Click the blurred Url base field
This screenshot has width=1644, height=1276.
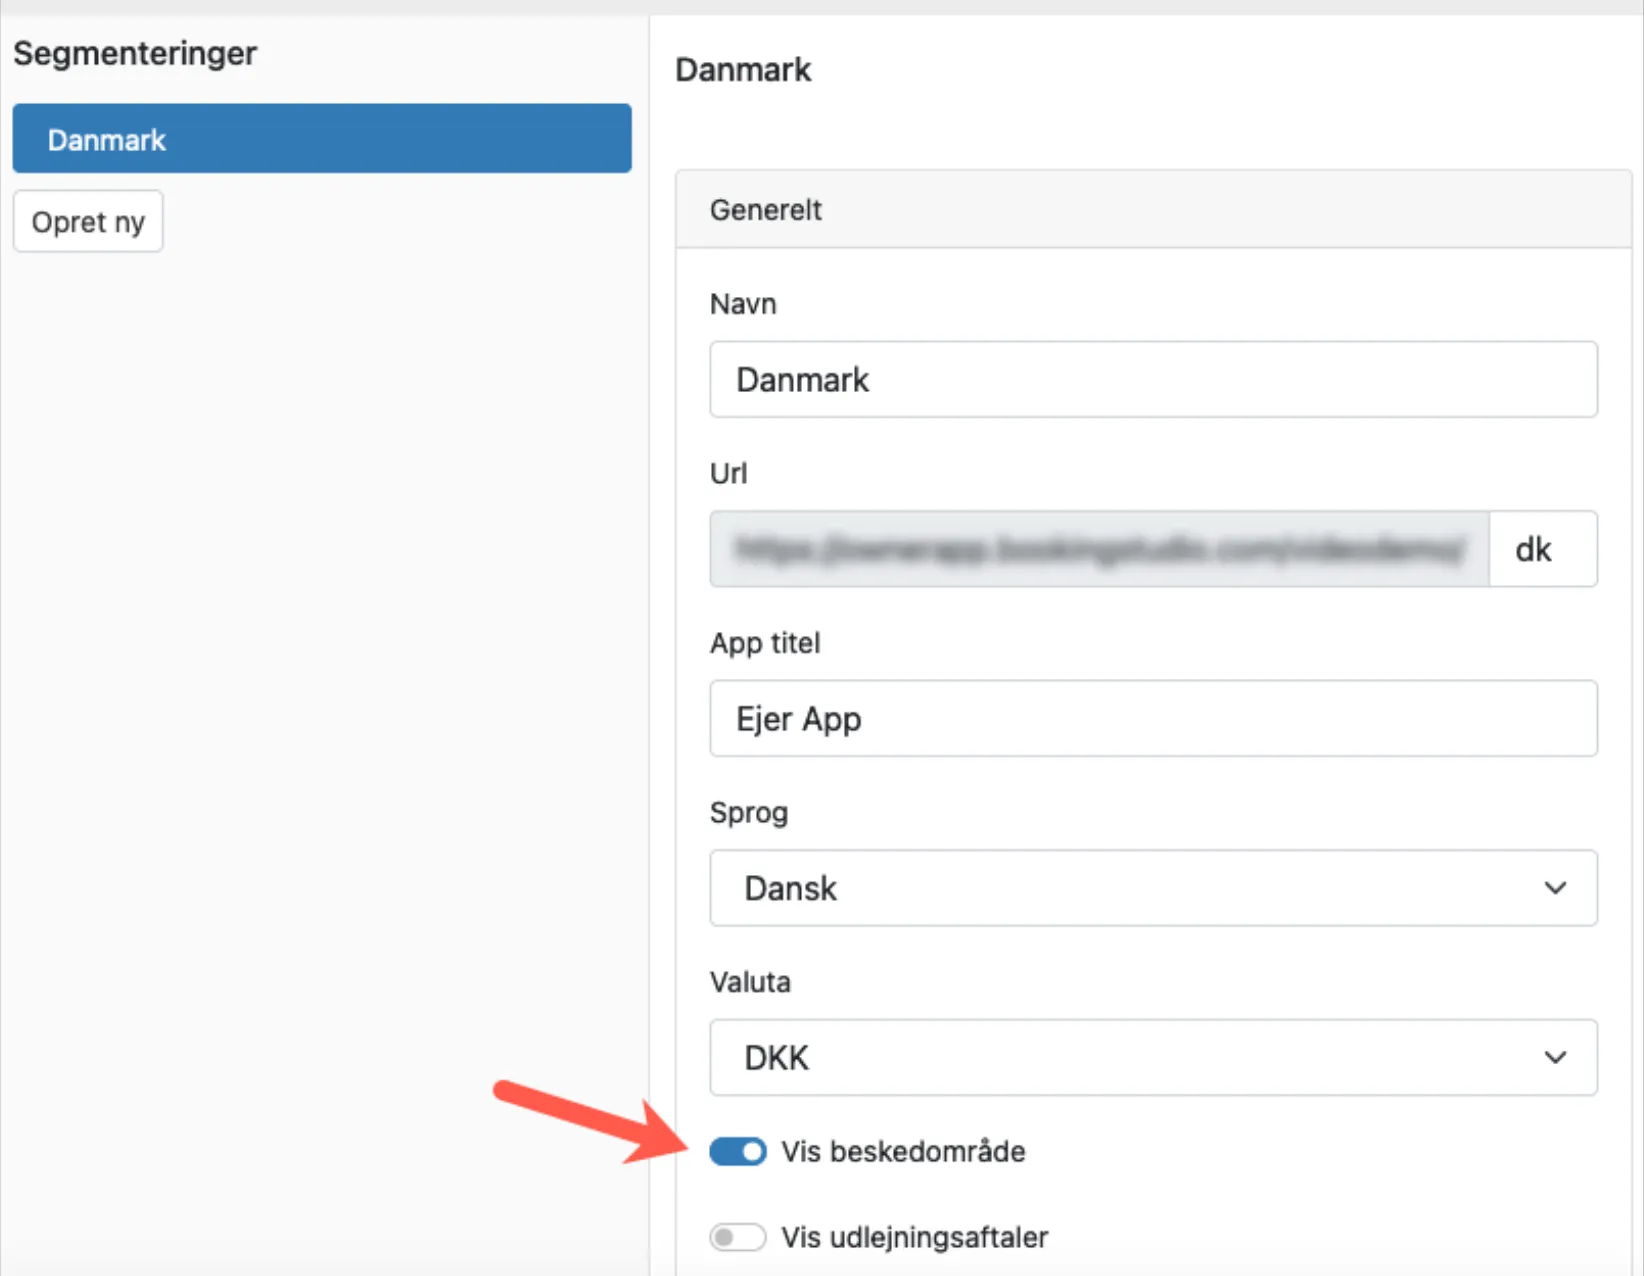coord(1098,549)
